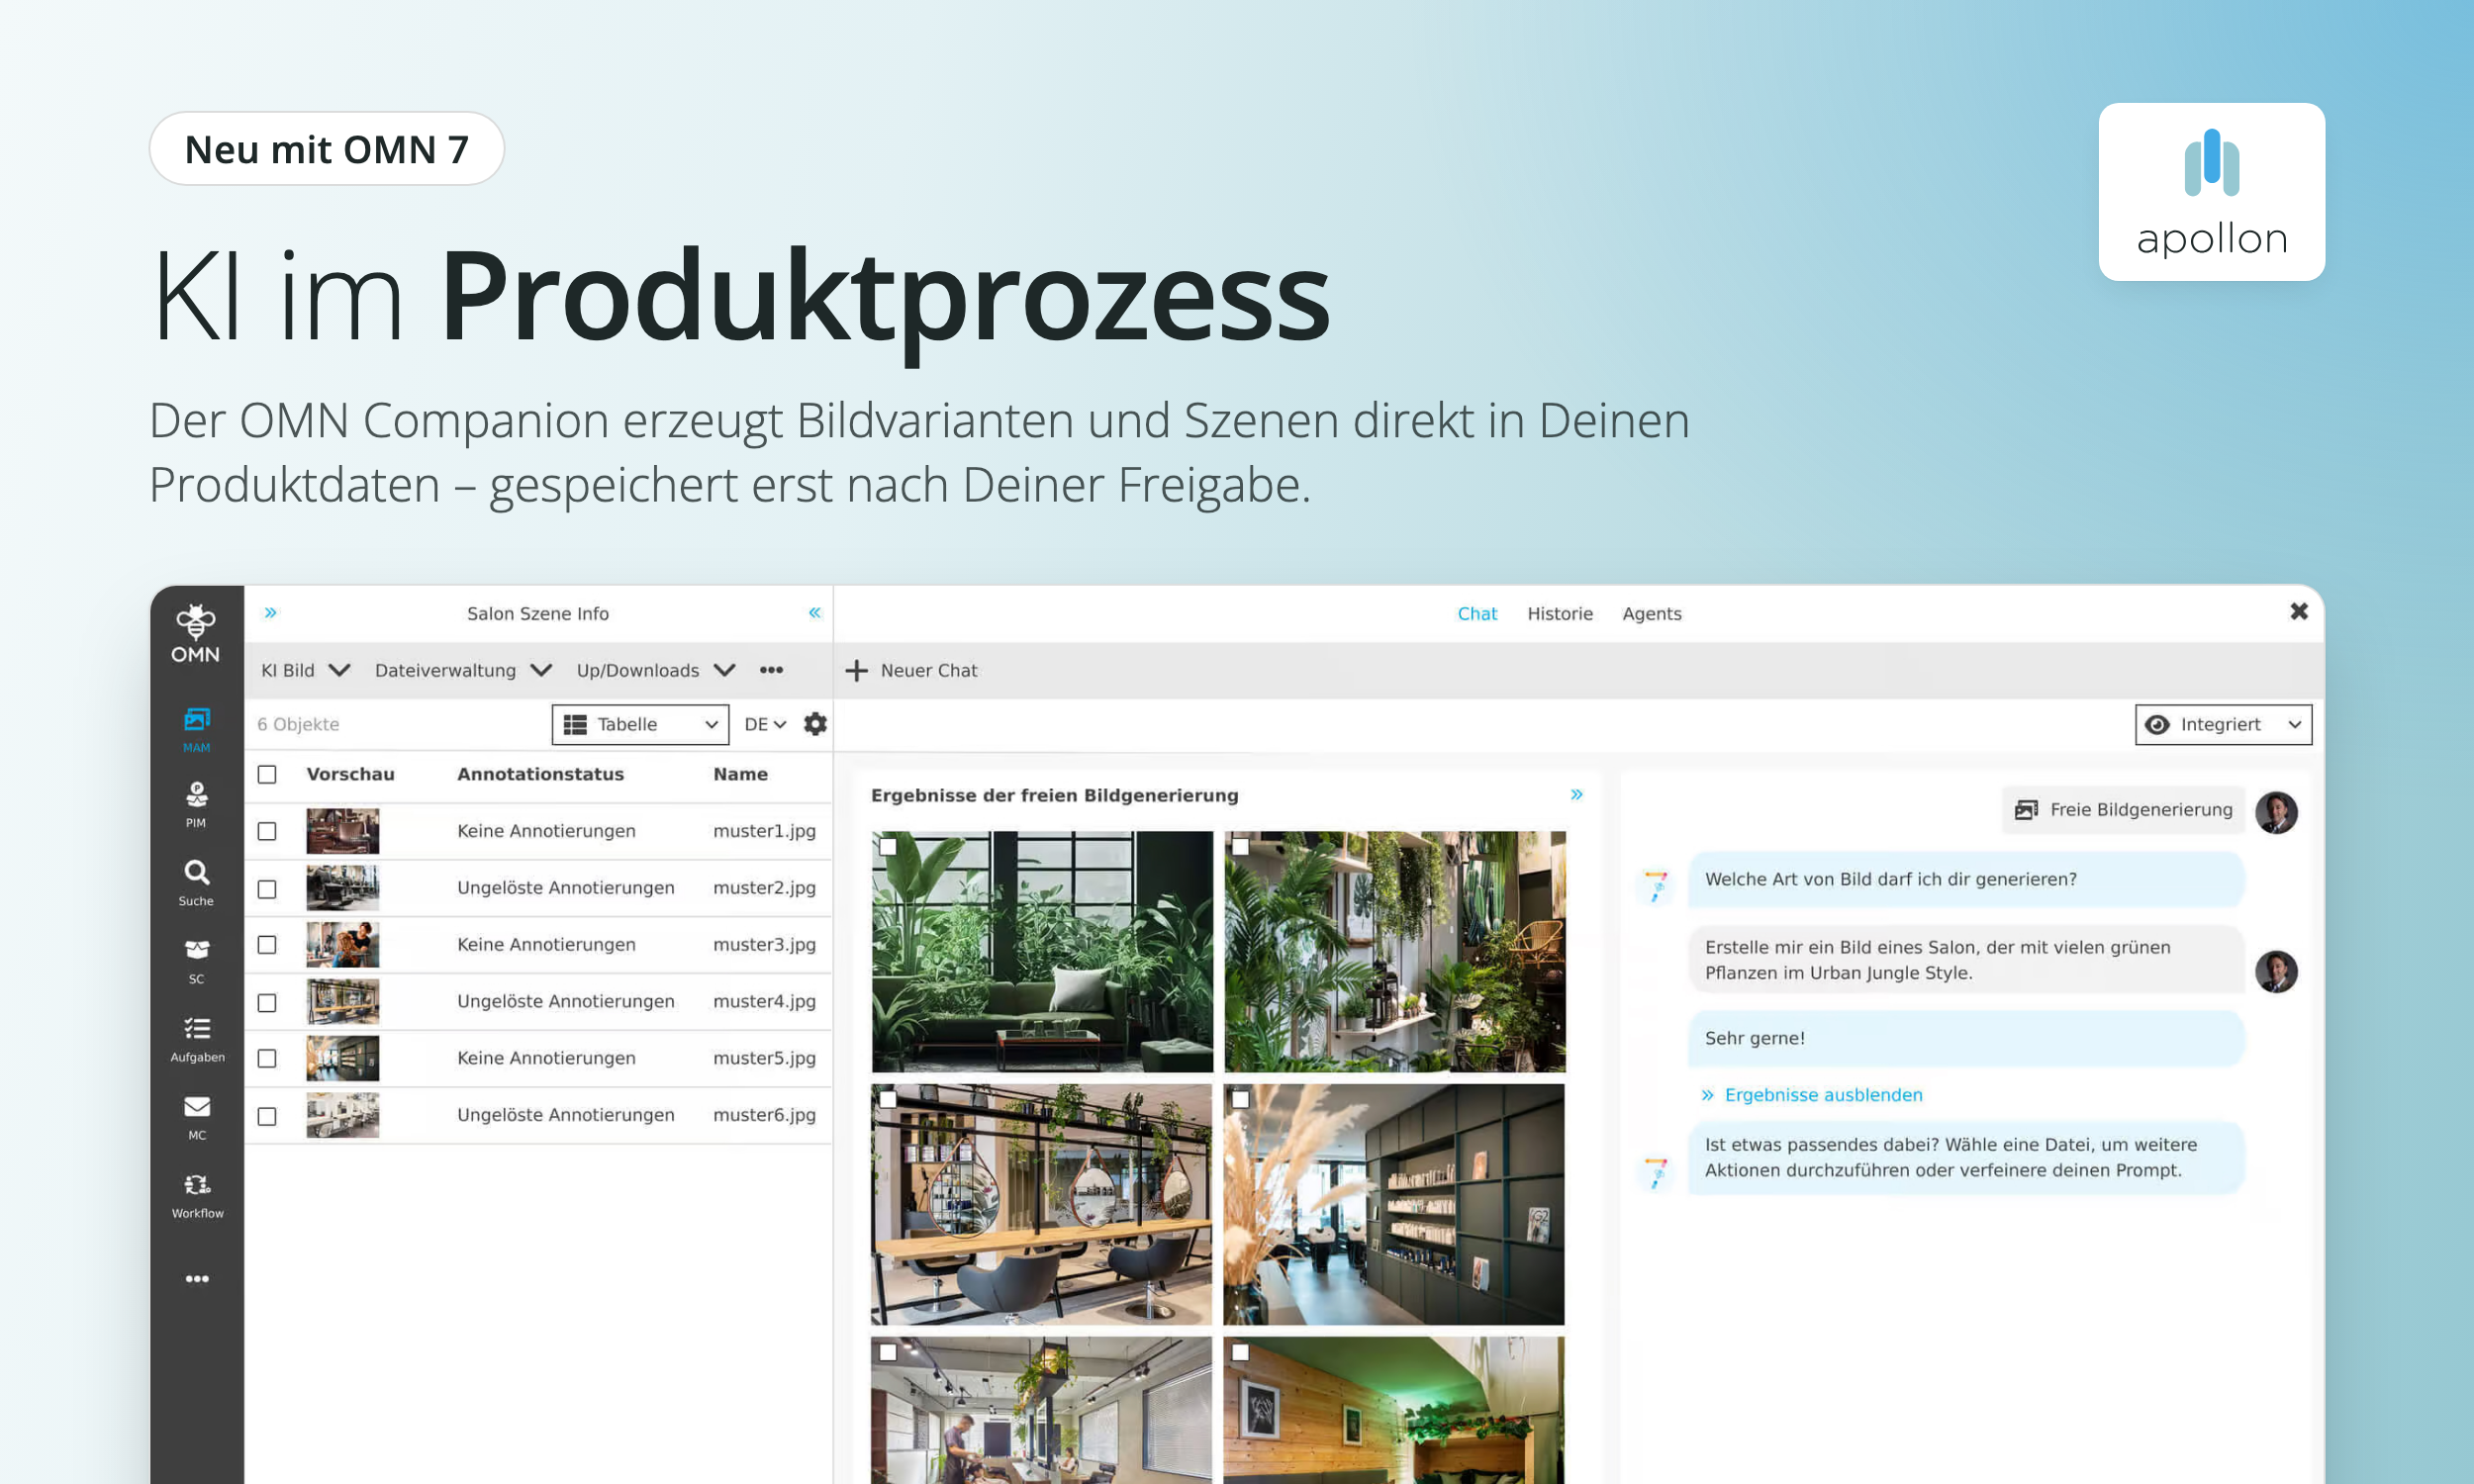The height and width of the screenshot is (1484, 2474).
Task: Click the user avatar next to Freie Bildgenerierung
Action: click(2276, 812)
